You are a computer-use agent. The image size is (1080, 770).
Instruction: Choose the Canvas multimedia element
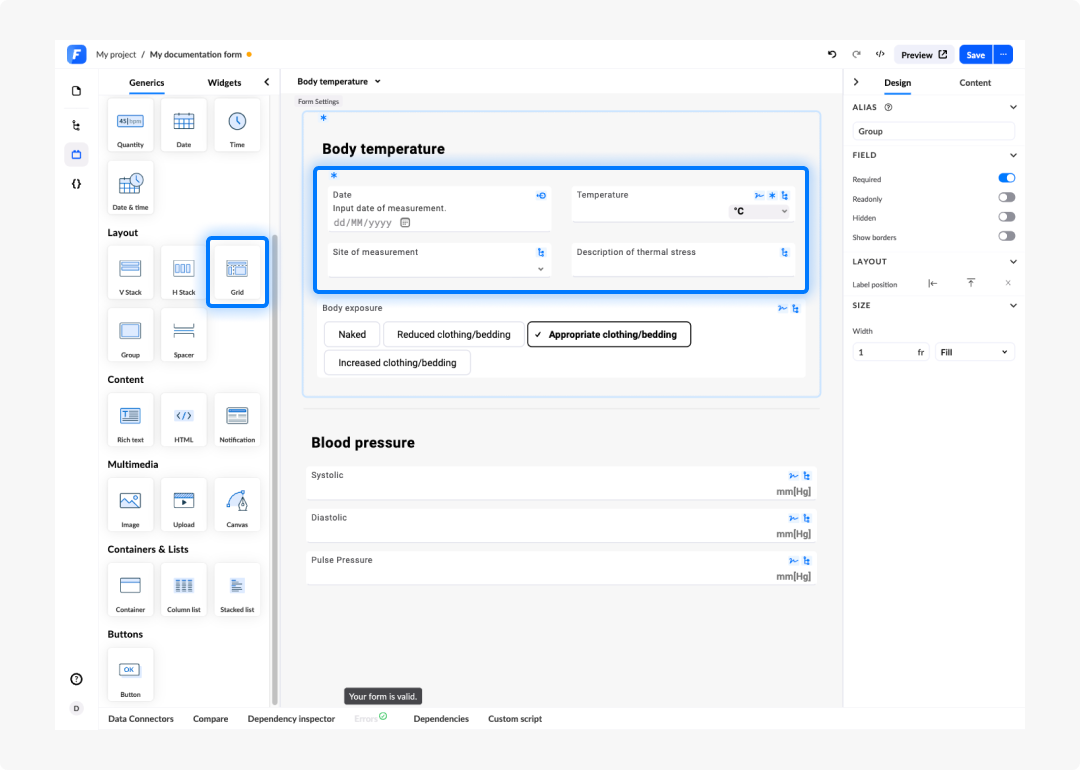click(x=237, y=505)
